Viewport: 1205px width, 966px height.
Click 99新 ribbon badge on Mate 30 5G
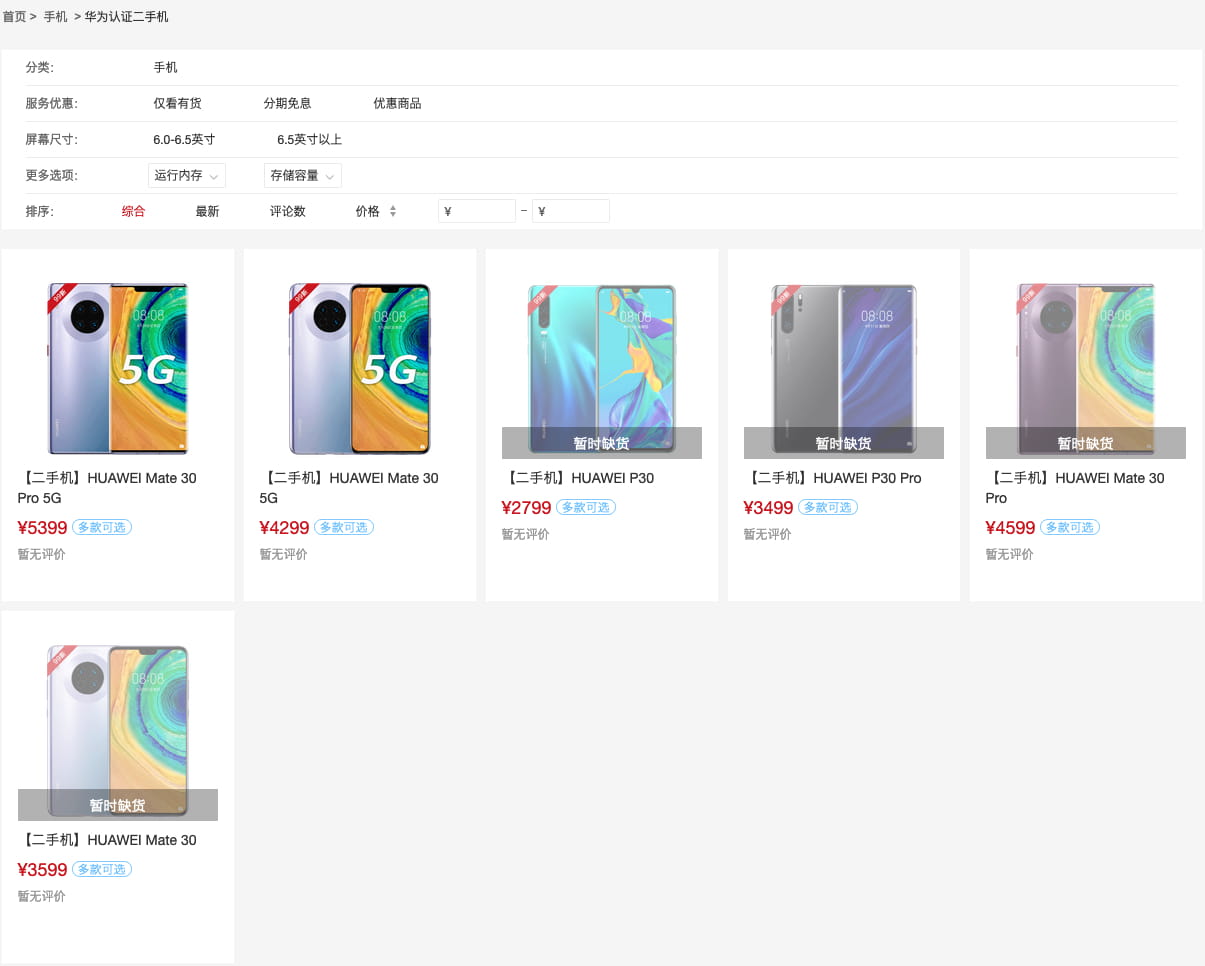click(302, 296)
